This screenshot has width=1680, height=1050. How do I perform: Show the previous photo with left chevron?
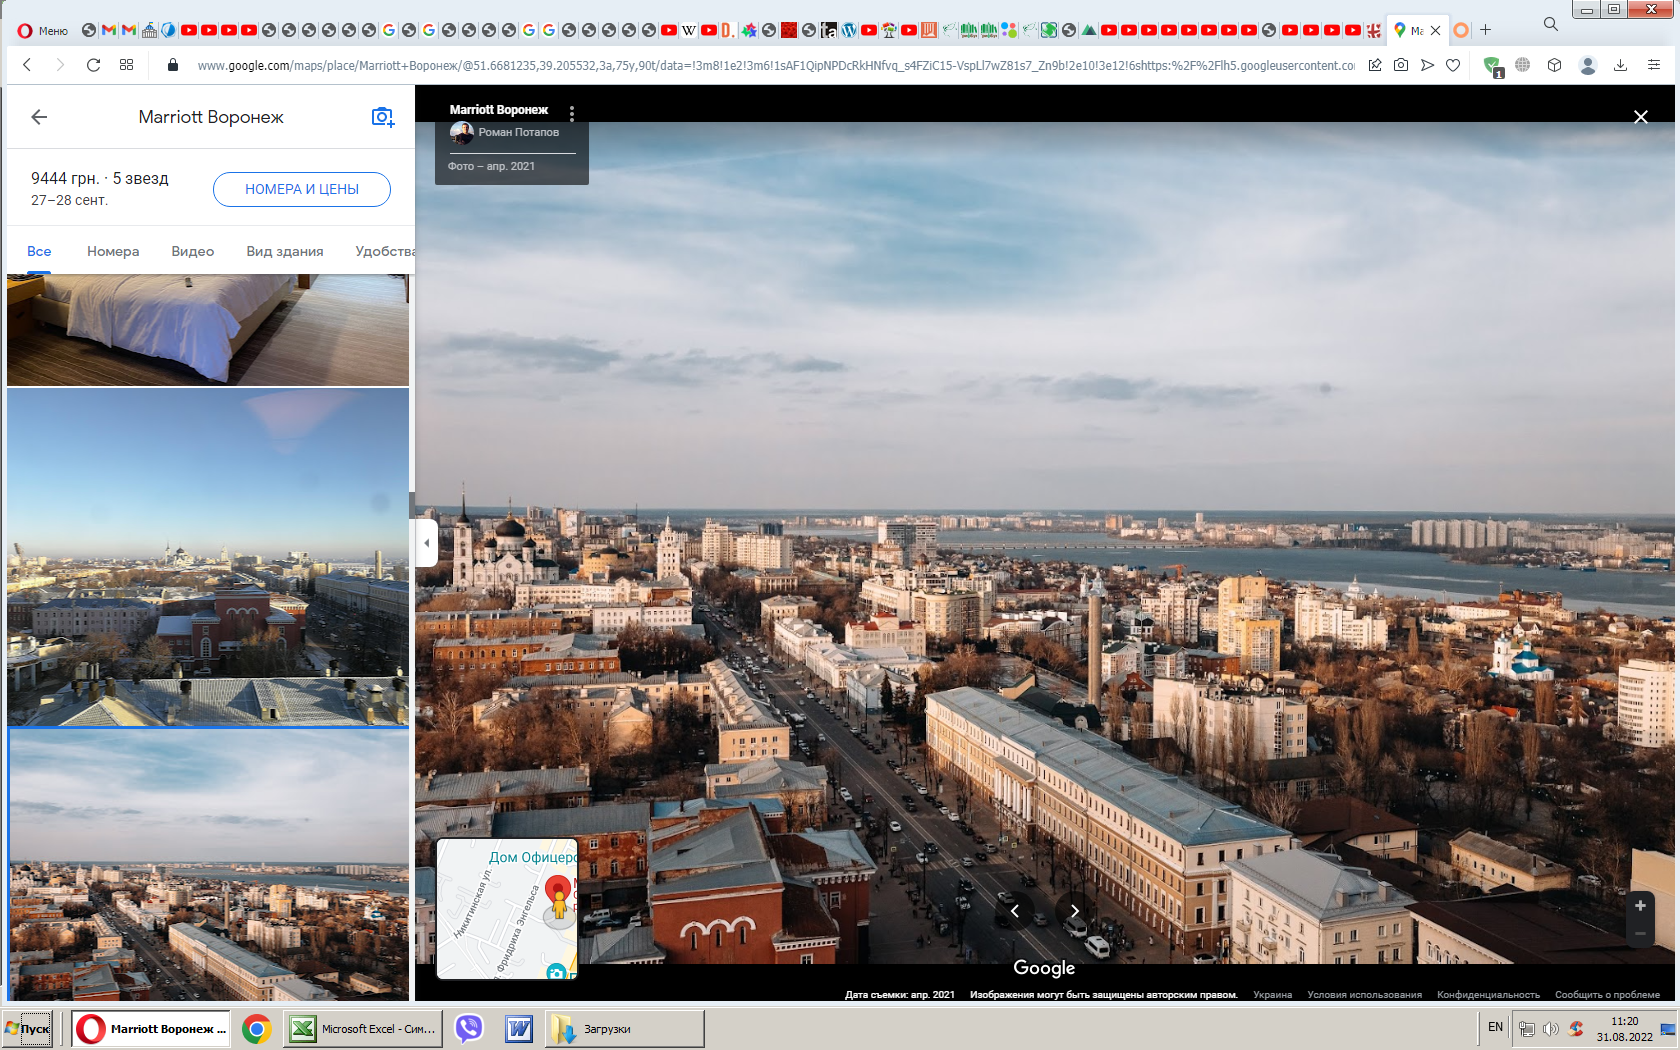coord(1015,911)
